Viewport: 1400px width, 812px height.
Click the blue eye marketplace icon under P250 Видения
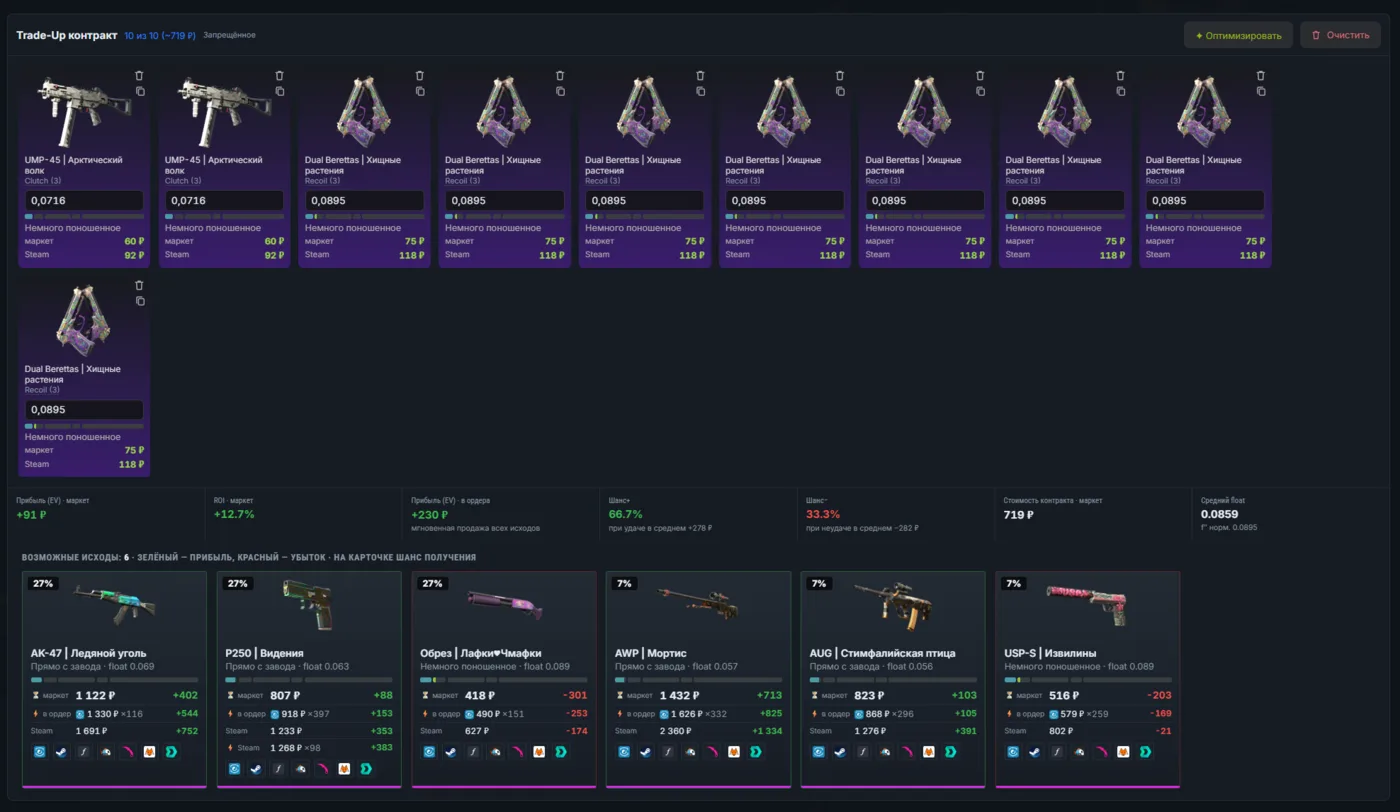tap(234, 769)
